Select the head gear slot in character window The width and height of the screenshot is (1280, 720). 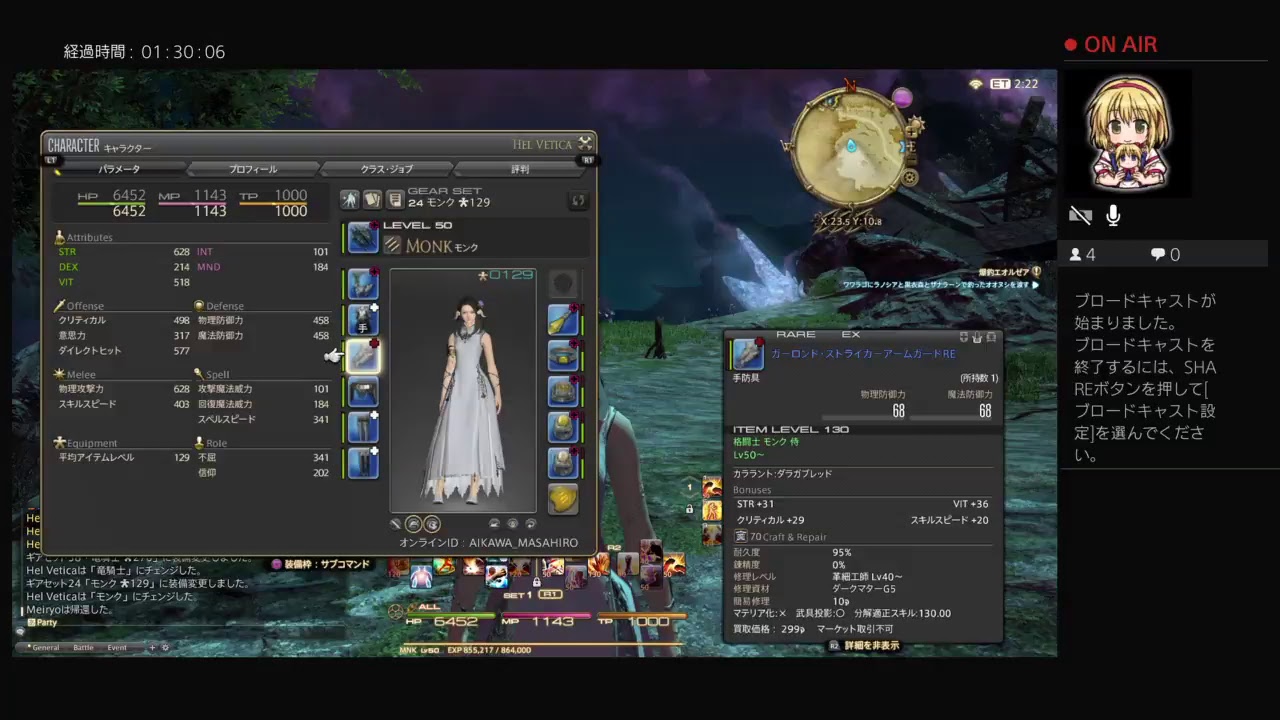coord(363,284)
